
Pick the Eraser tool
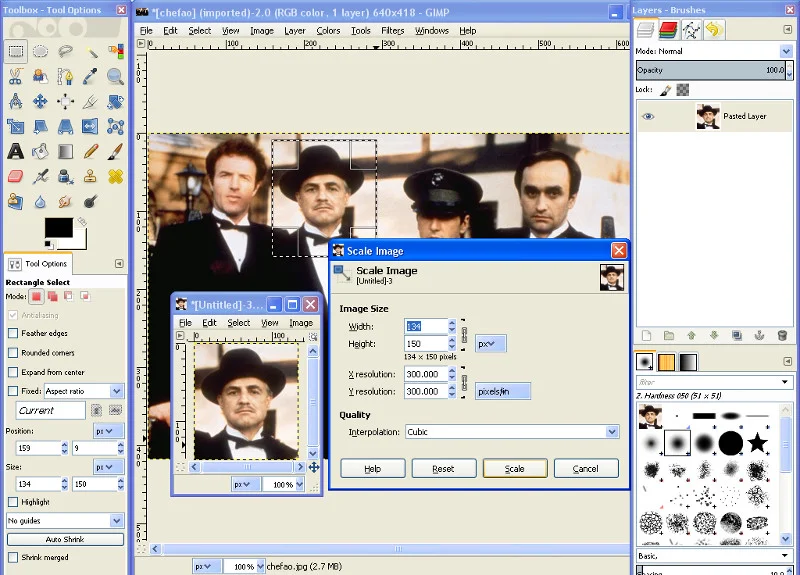pyautogui.click(x=15, y=177)
